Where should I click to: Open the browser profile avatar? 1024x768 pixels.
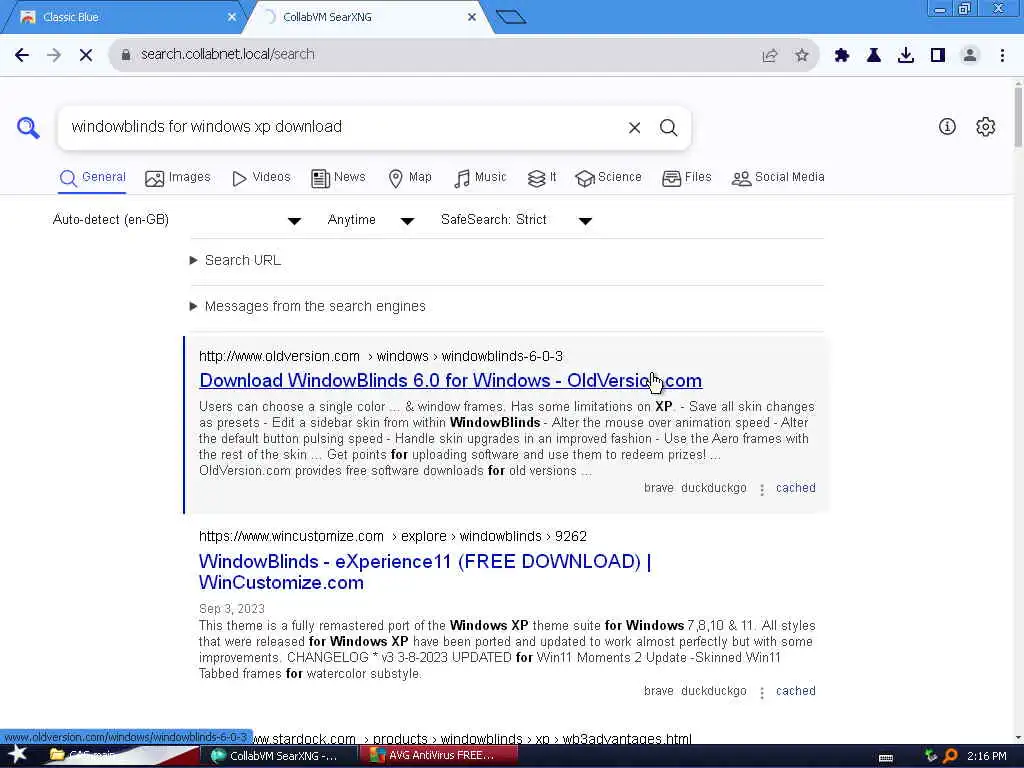point(970,56)
